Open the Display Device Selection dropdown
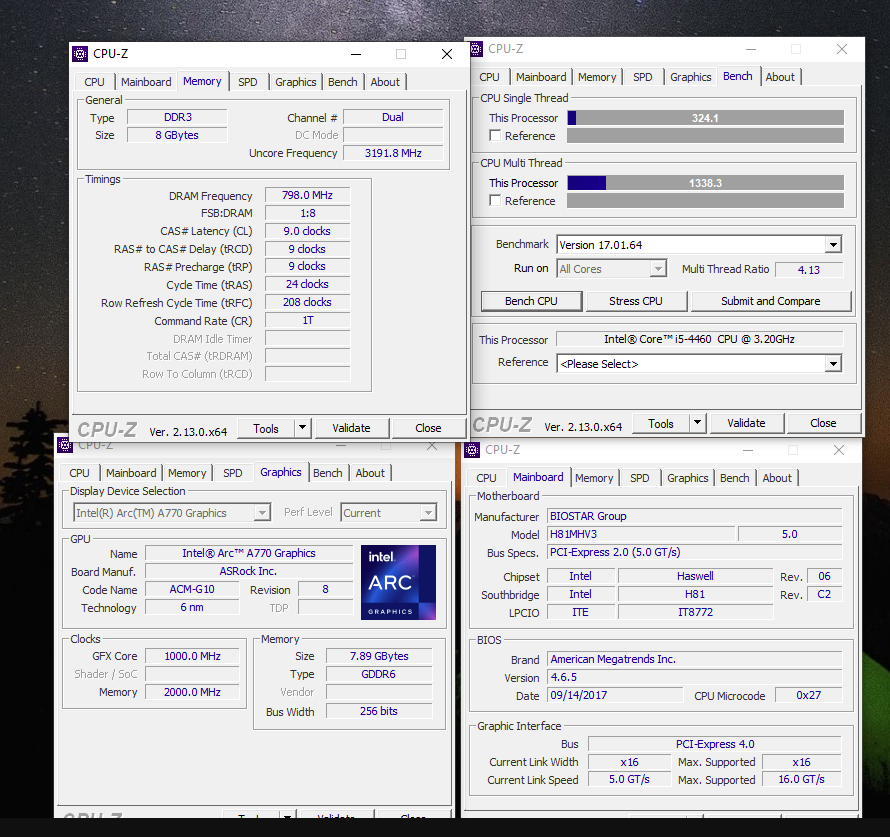The width and height of the screenshot is (890, 837). point(262,513)
